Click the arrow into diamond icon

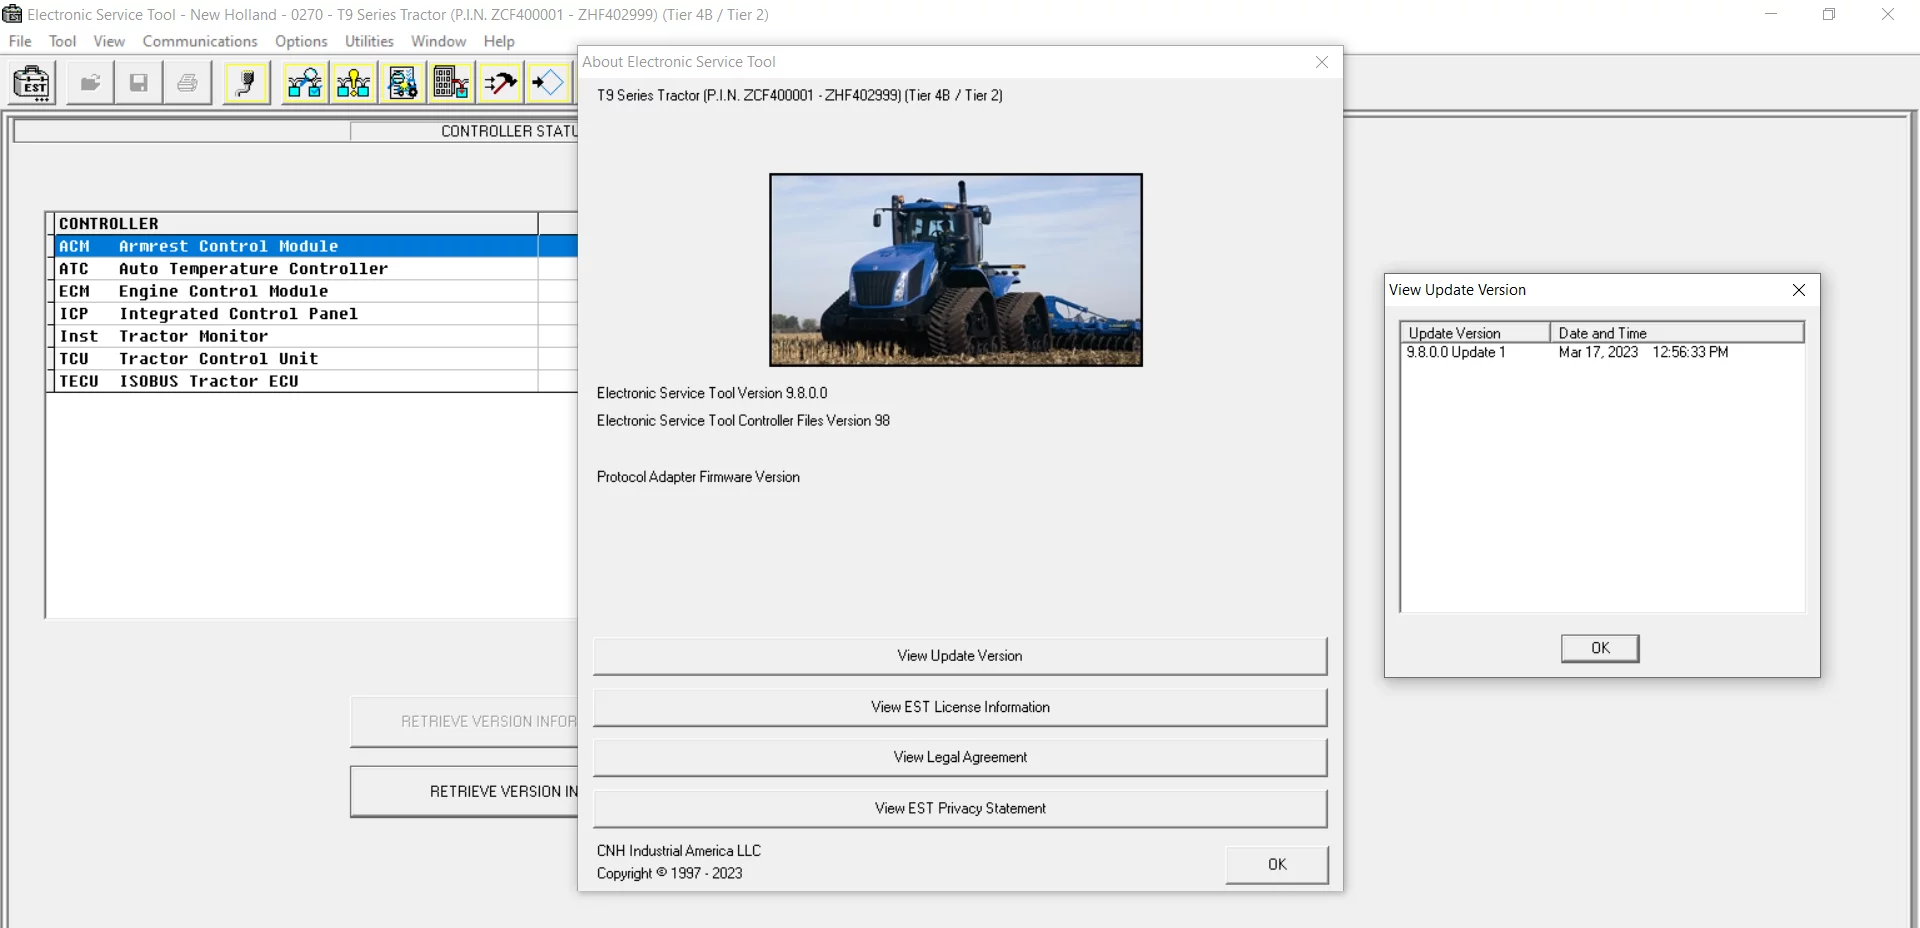point(548,83)
